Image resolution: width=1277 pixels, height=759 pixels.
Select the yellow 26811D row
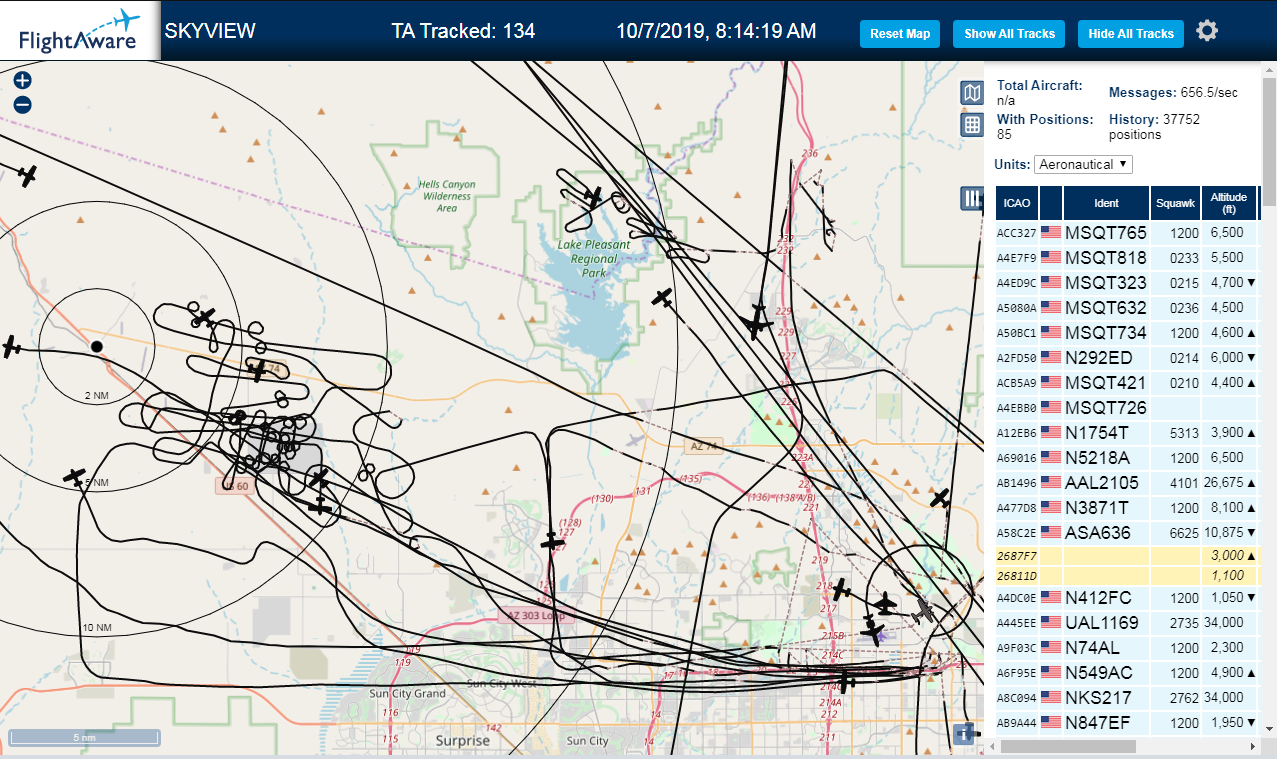1126,576
